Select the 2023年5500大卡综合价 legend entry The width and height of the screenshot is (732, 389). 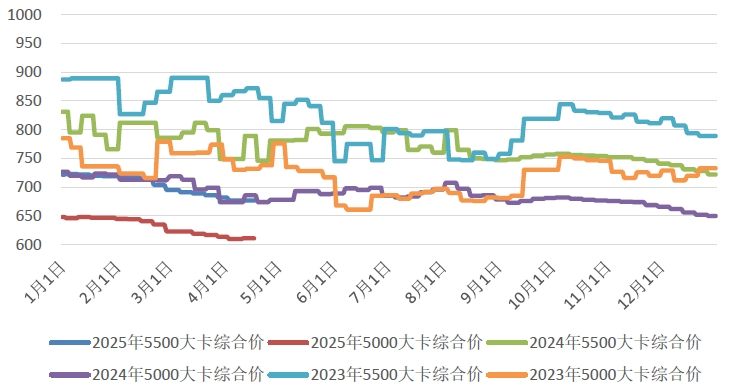tap(375, 374)
